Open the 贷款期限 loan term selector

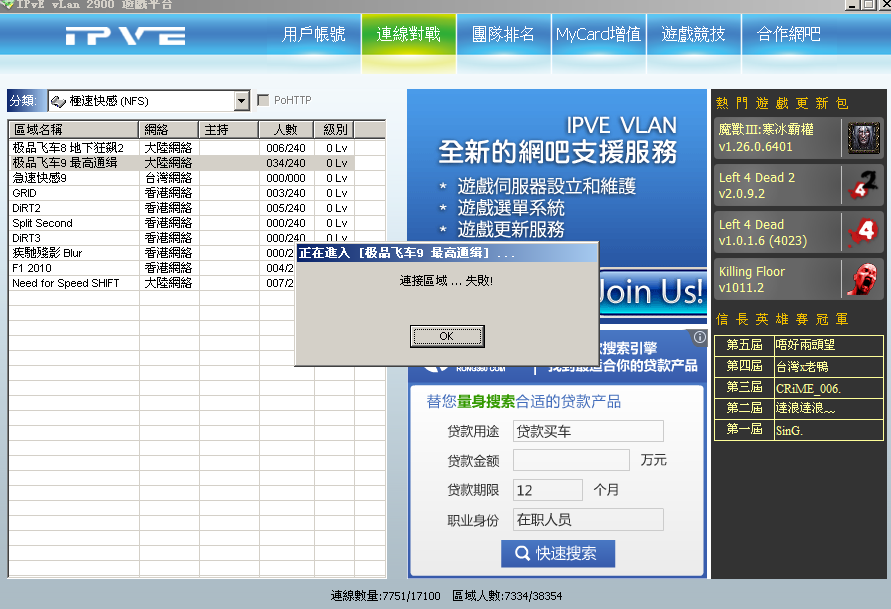click(547, 490)
